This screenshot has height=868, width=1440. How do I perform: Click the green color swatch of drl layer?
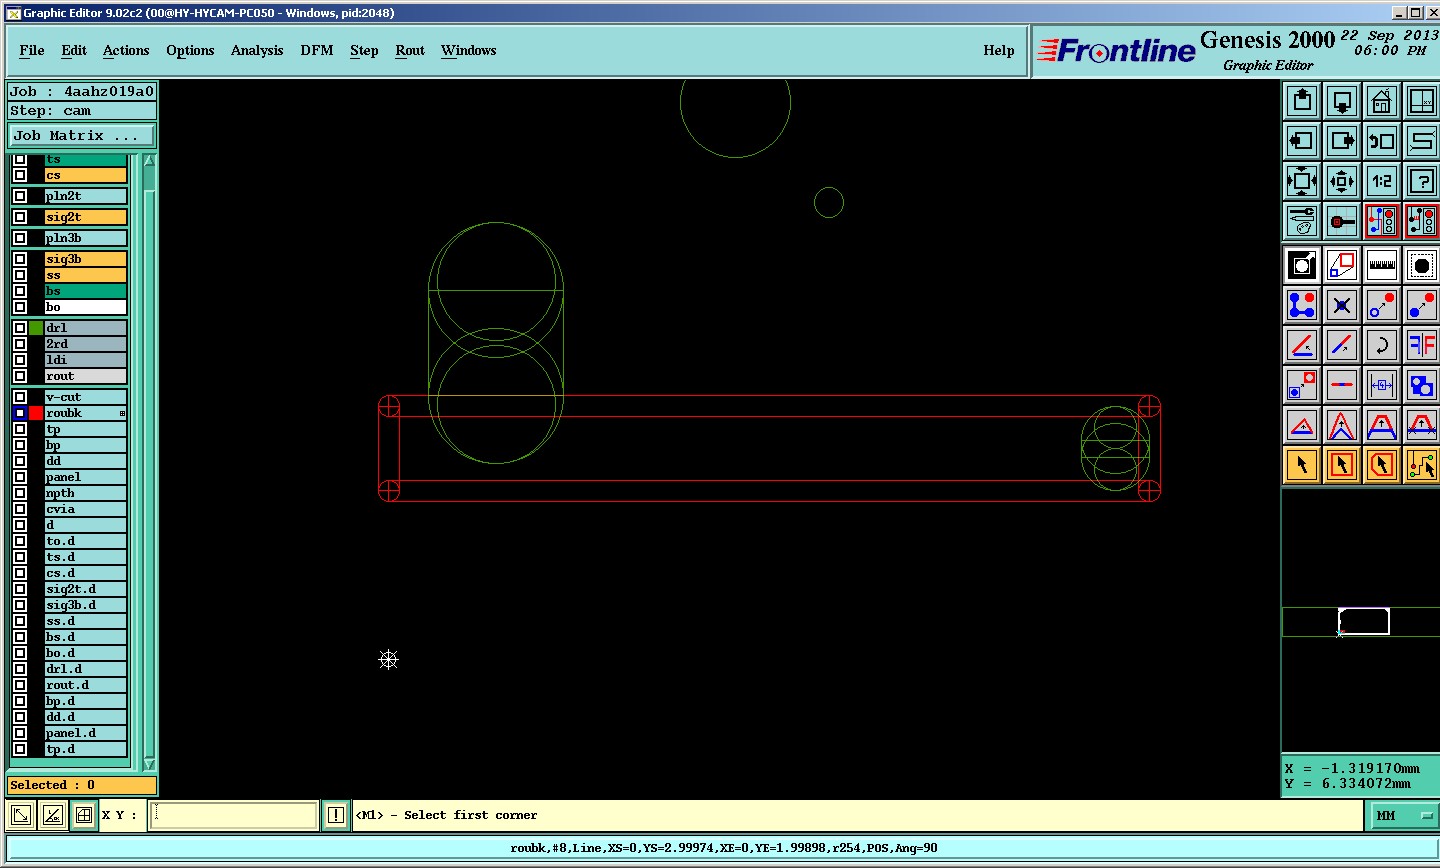36,328
